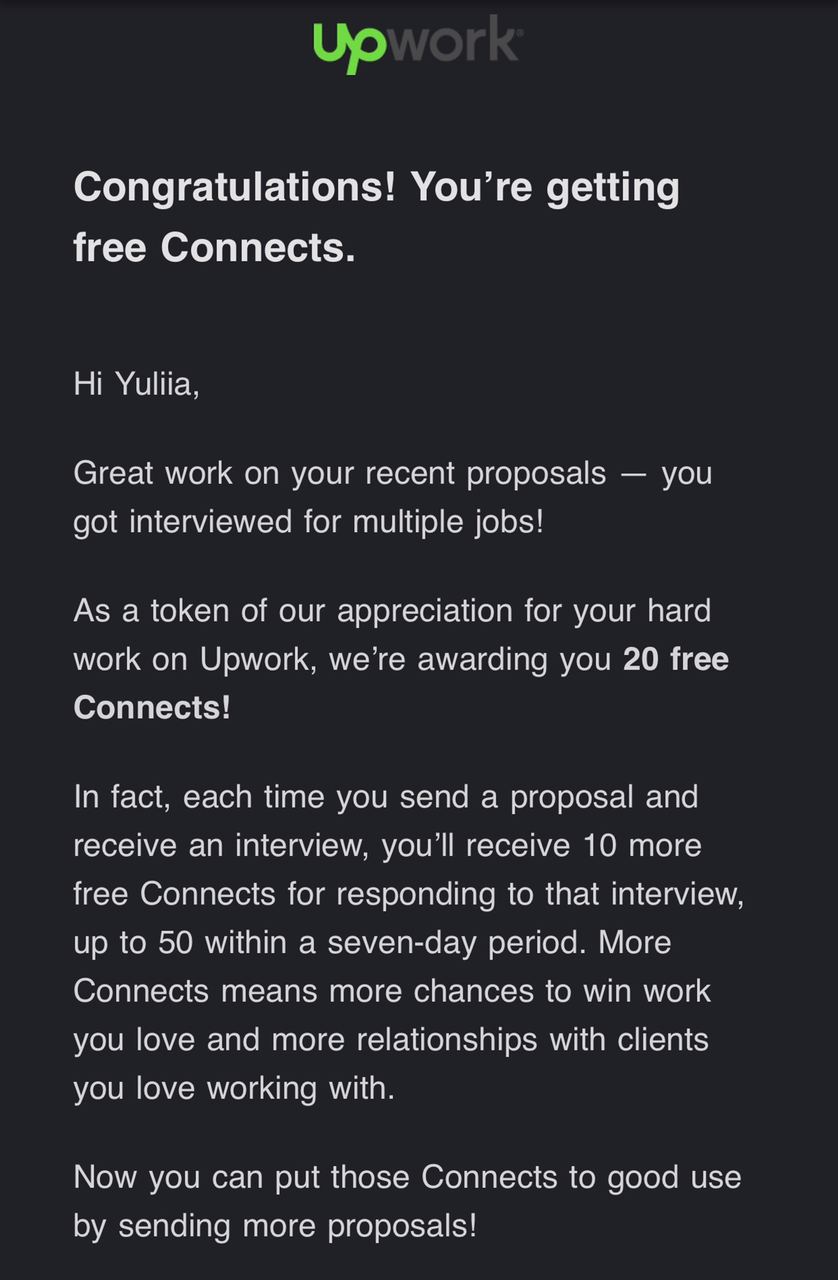
Task: Click the 'Great work on your recent proposals' line
Action: click(x=340, y=473)
